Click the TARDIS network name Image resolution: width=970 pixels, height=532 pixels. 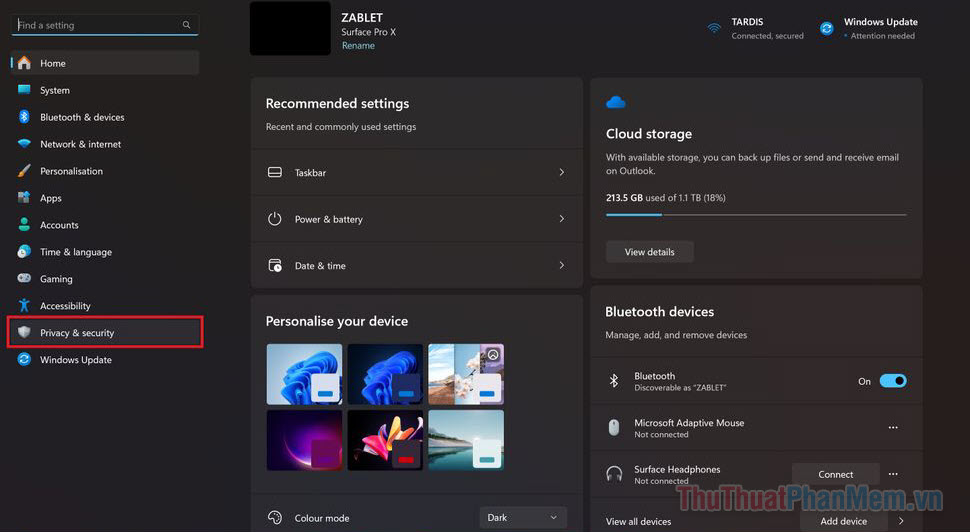coord(747,22)
